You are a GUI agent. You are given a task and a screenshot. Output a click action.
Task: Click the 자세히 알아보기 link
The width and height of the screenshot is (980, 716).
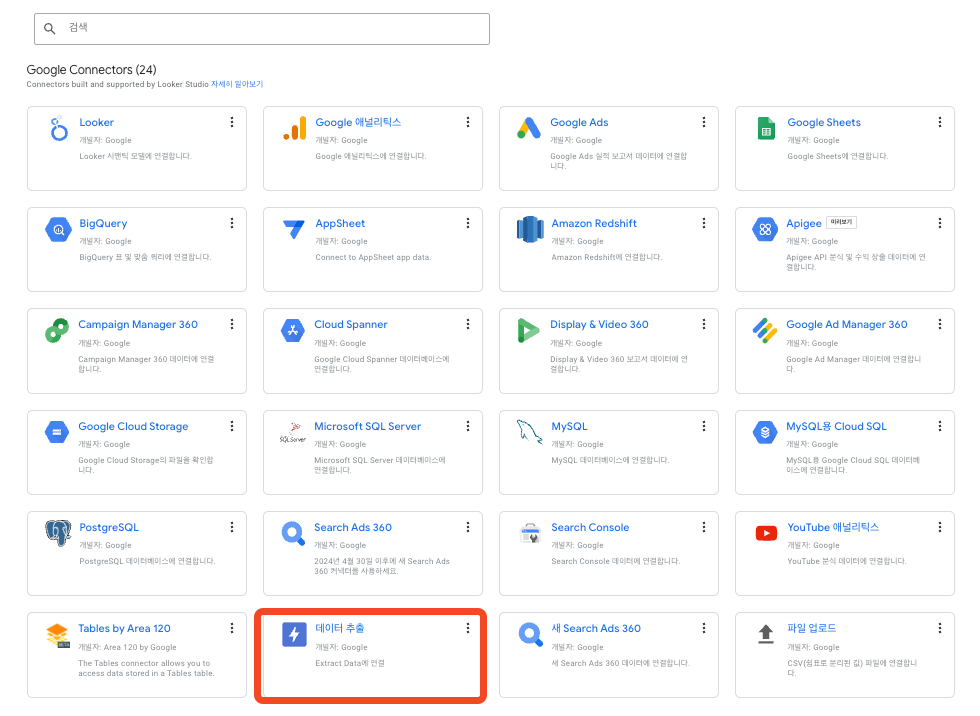(x=237, y=84)
